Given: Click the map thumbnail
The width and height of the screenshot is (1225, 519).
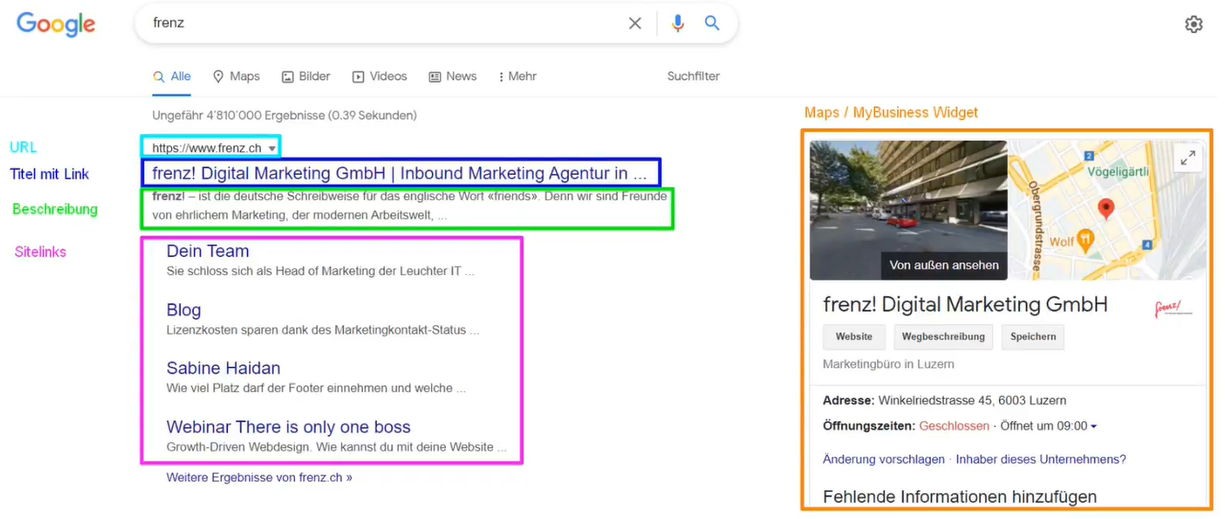Looking at the screenshot, I should pos(1108,210).
